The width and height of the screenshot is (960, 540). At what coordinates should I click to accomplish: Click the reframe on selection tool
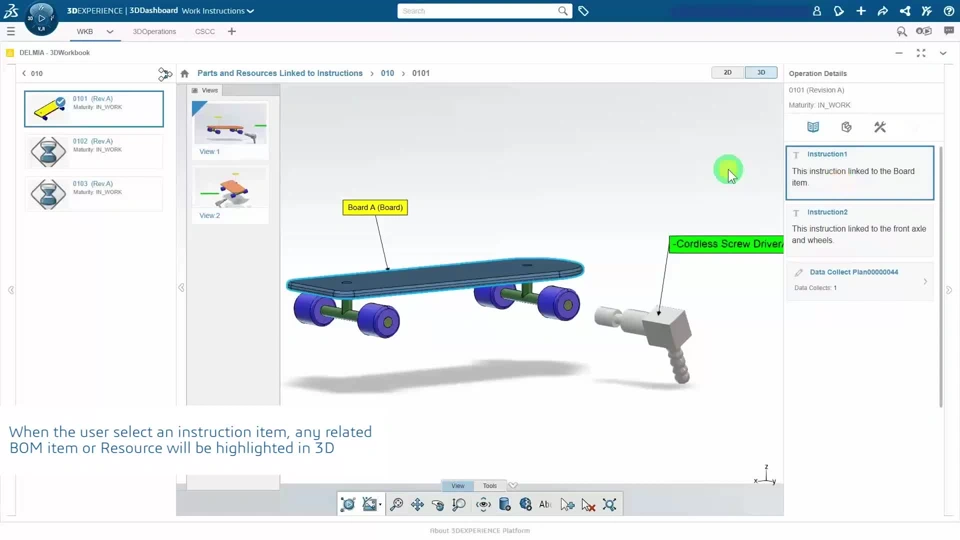click(x=609, y=504)
